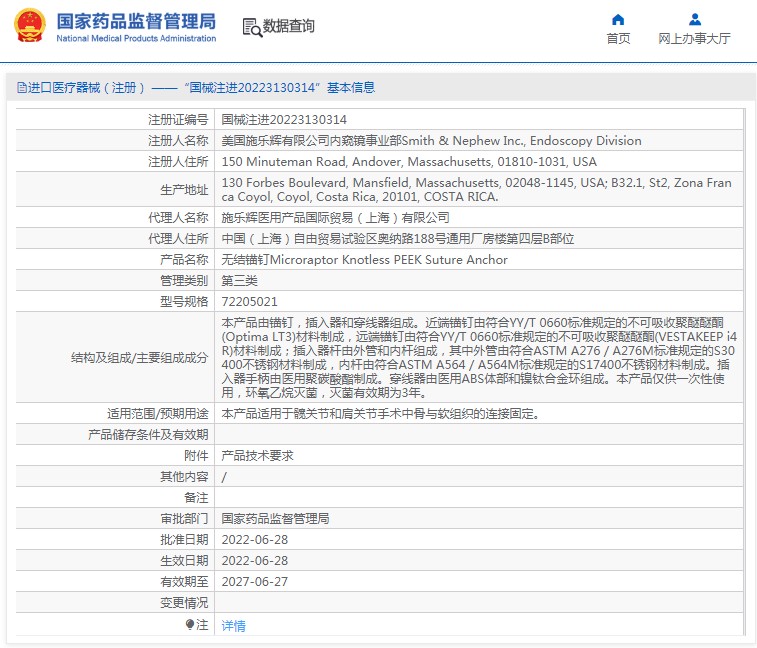The width and height of the screenshot is (757, 648).
Task: Click the 注册证编号 row label
Action: [178, 119]
